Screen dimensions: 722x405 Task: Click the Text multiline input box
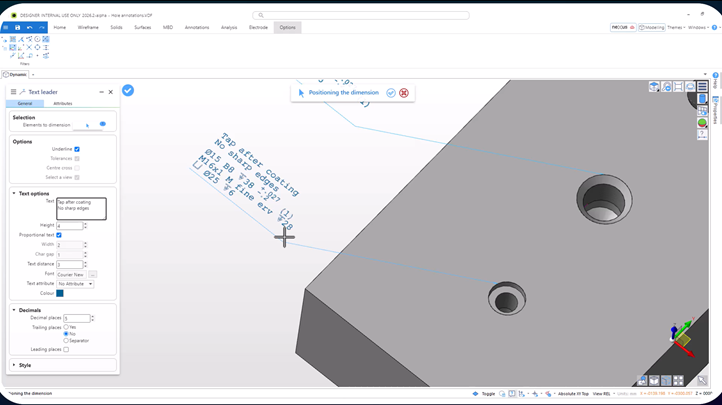point(81,209)
